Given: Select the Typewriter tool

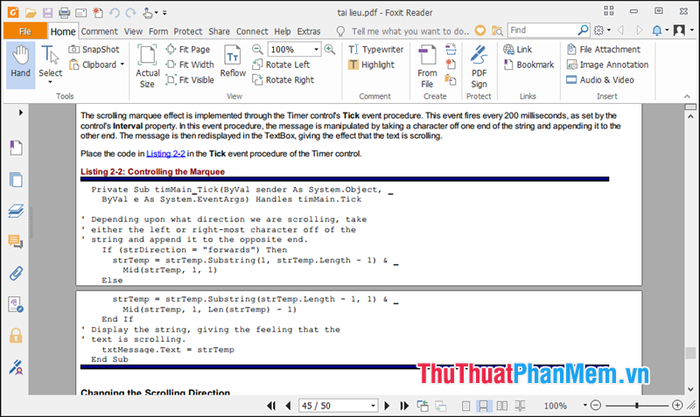Looking at the screenshot, I should click(379, 48).
